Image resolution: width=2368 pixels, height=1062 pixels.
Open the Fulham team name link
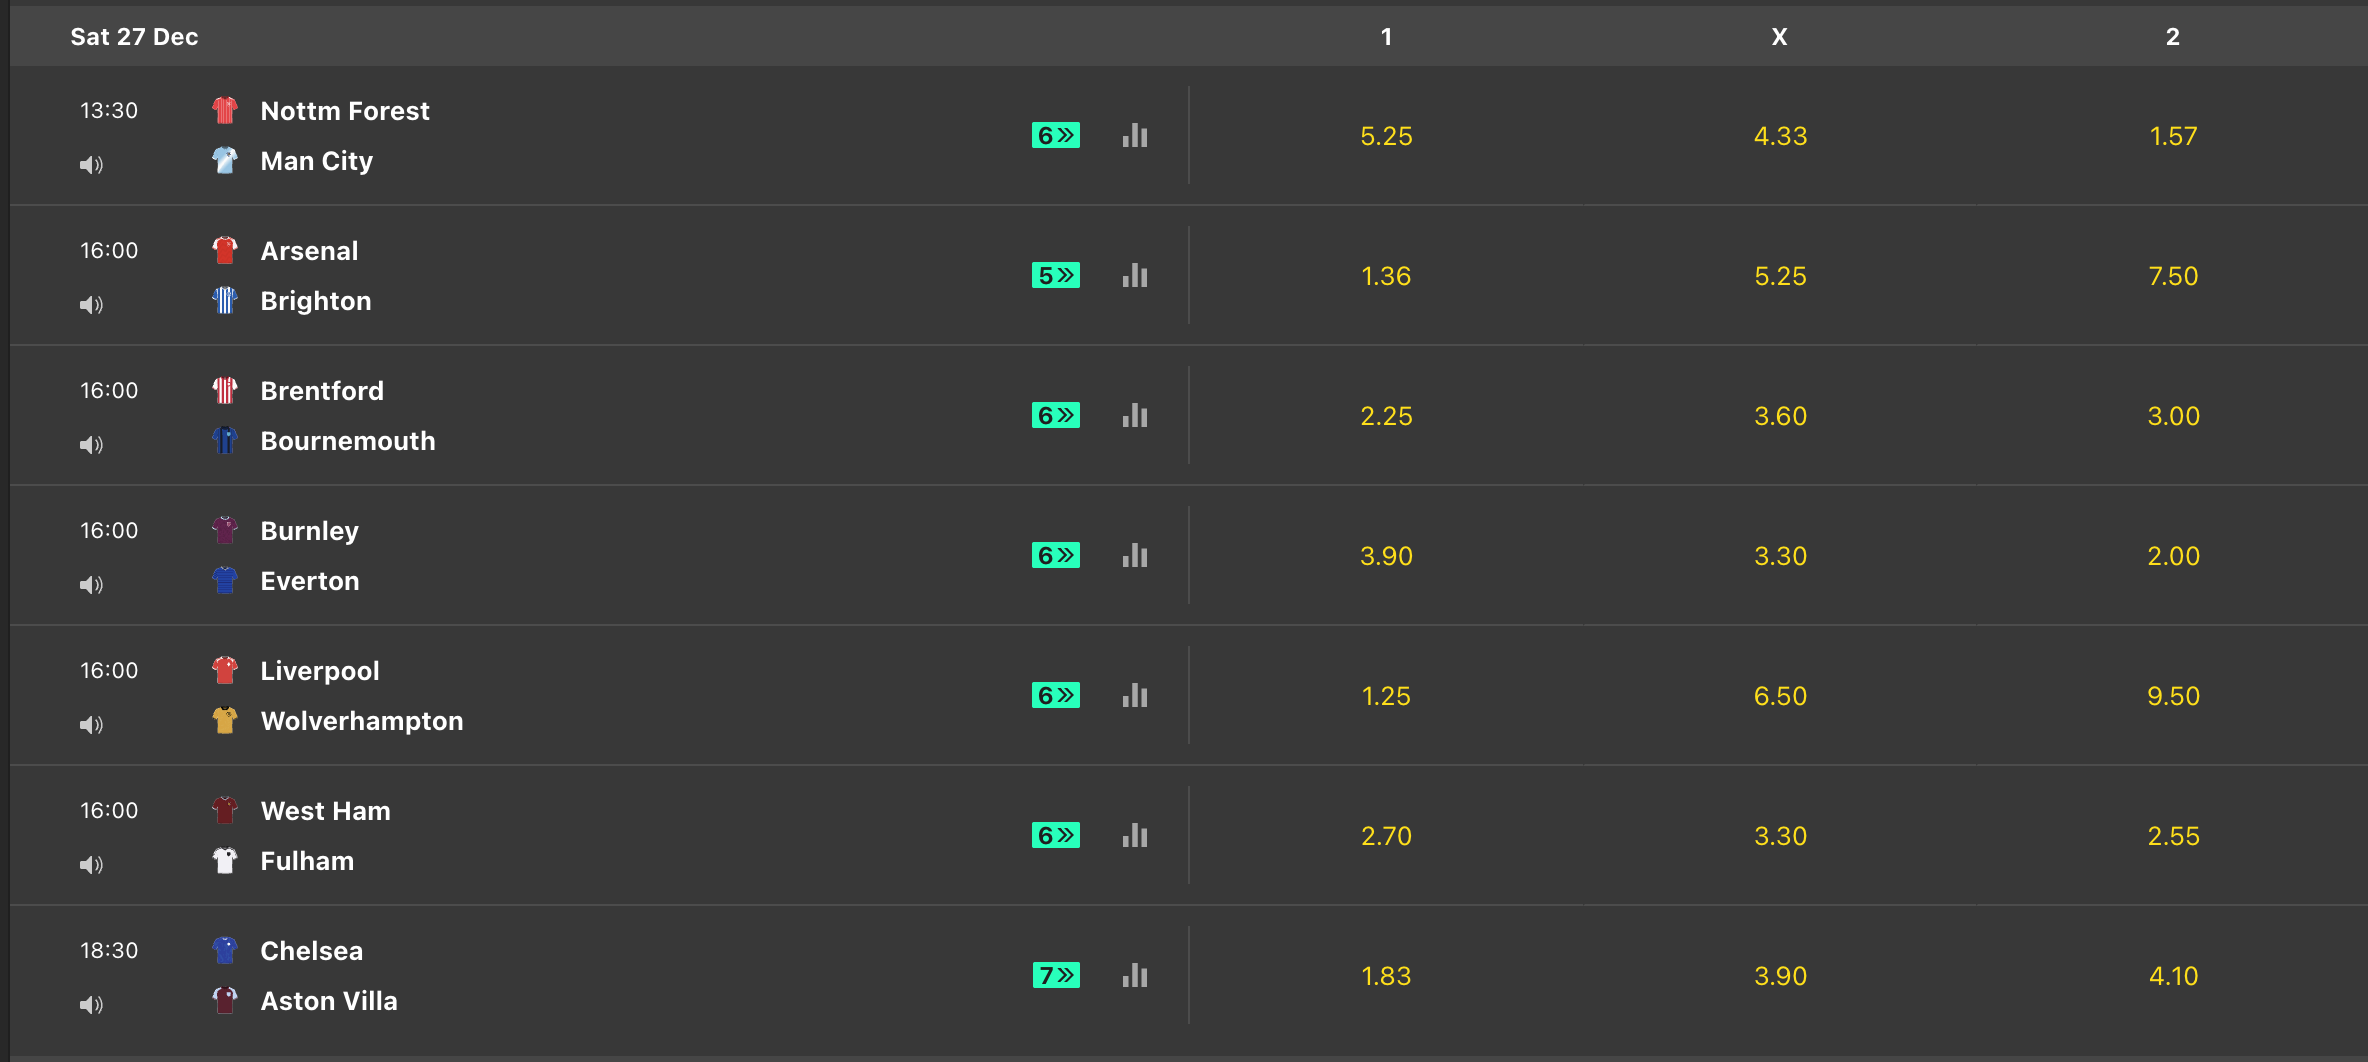tap(307, 861)
